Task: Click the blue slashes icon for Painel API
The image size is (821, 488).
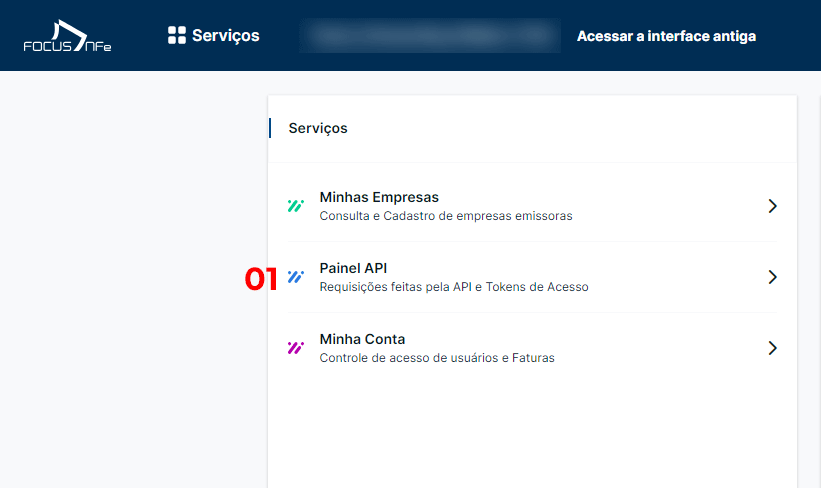Action: 295,277
